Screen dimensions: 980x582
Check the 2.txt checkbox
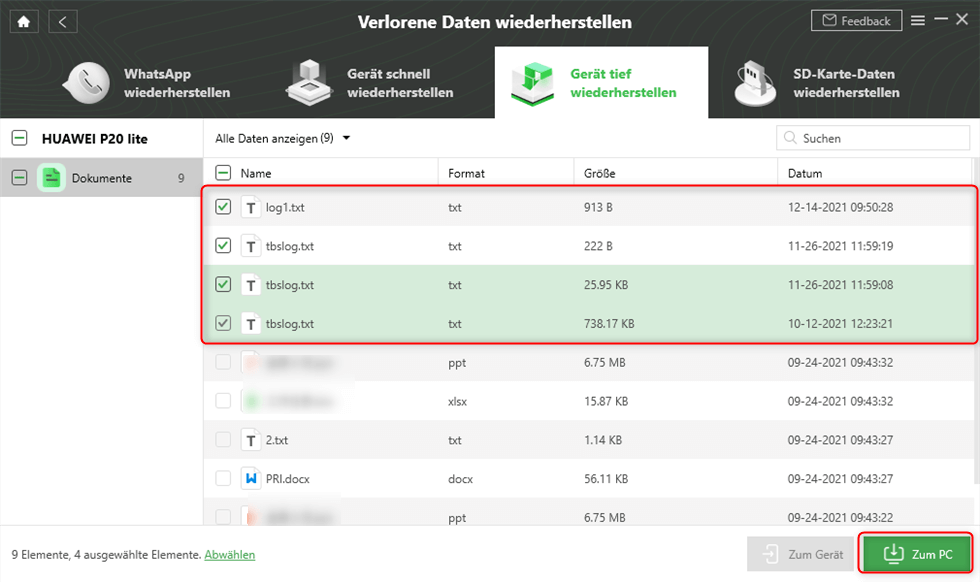tap(223, 439)
